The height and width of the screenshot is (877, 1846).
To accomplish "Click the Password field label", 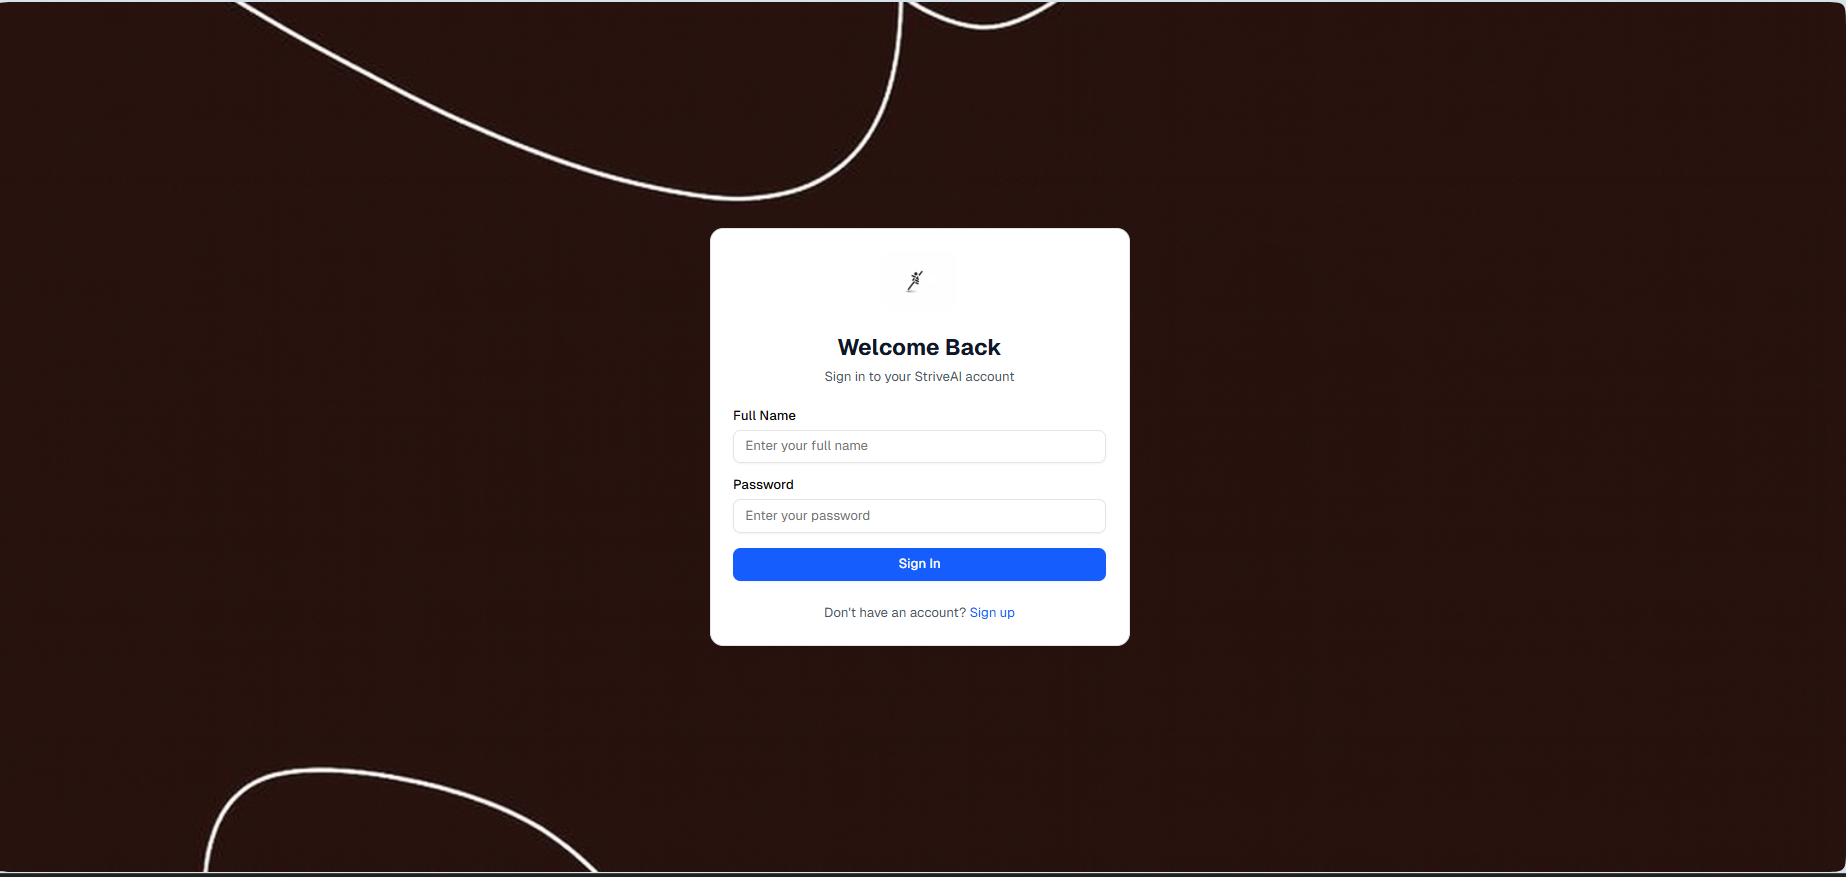I will tap(763, 485).
